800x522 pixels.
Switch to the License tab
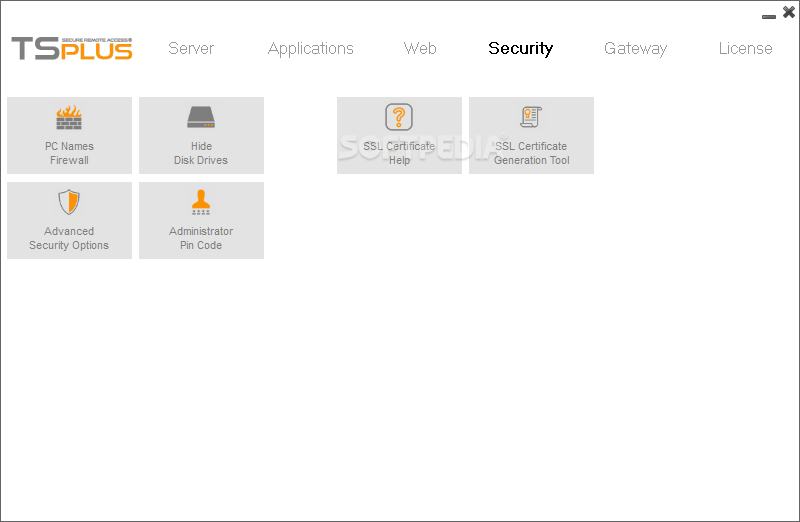pos(745,48)
